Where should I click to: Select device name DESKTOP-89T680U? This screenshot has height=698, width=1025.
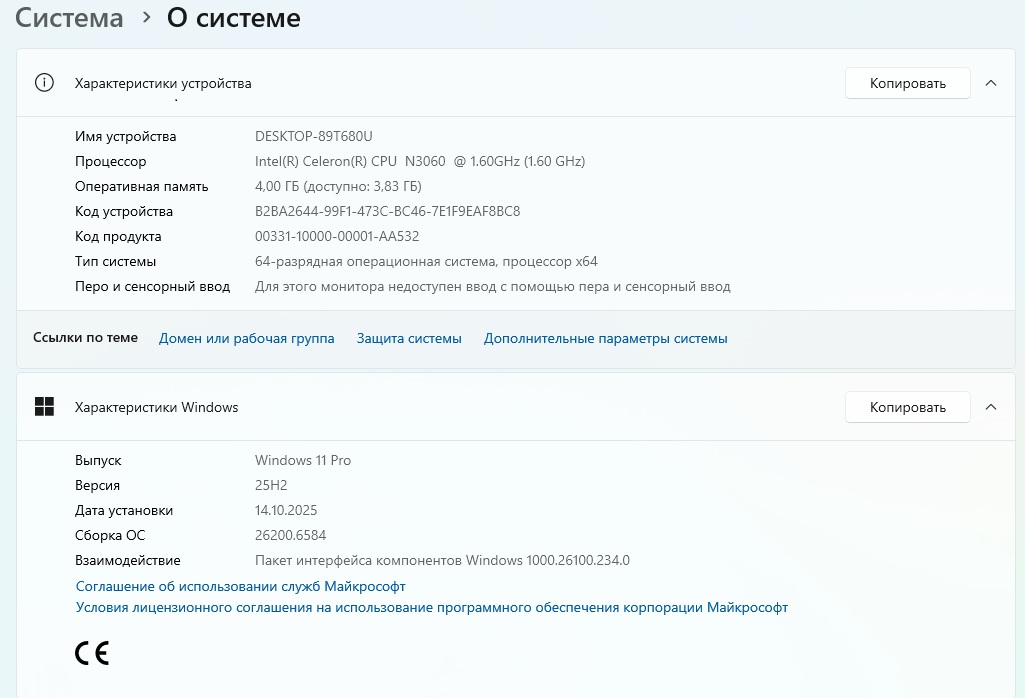point(314,136)
